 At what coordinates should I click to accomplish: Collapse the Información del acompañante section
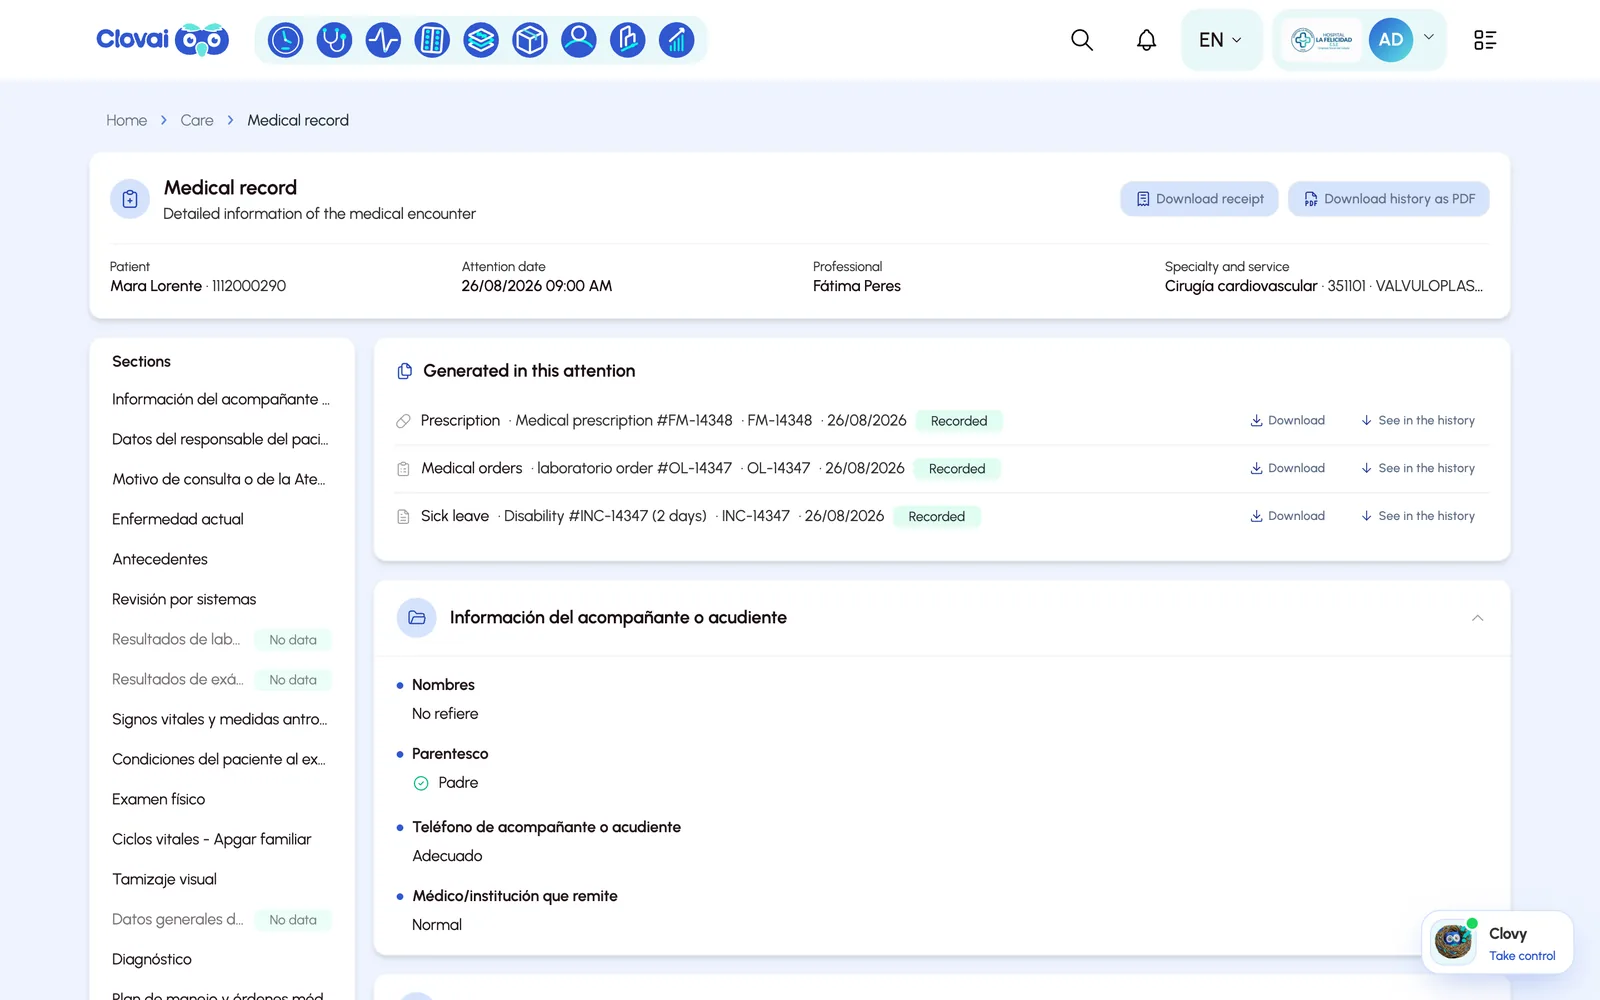pyautogui.click(x=1477, y=618)
